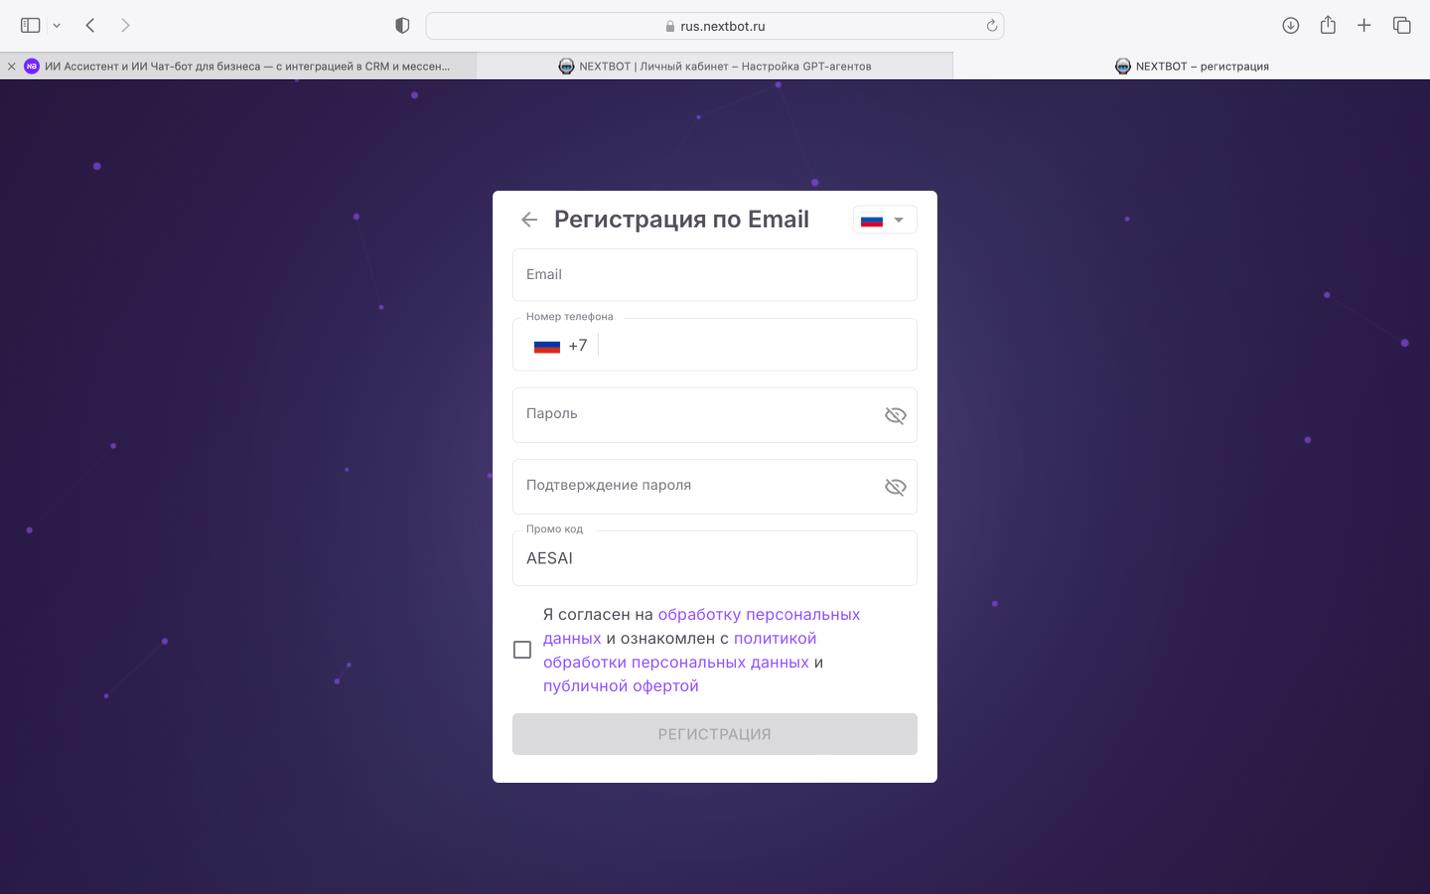This screenshot has width=1430, height=894.
Task: Show the tab overview grid
Action: [1402, 25]
